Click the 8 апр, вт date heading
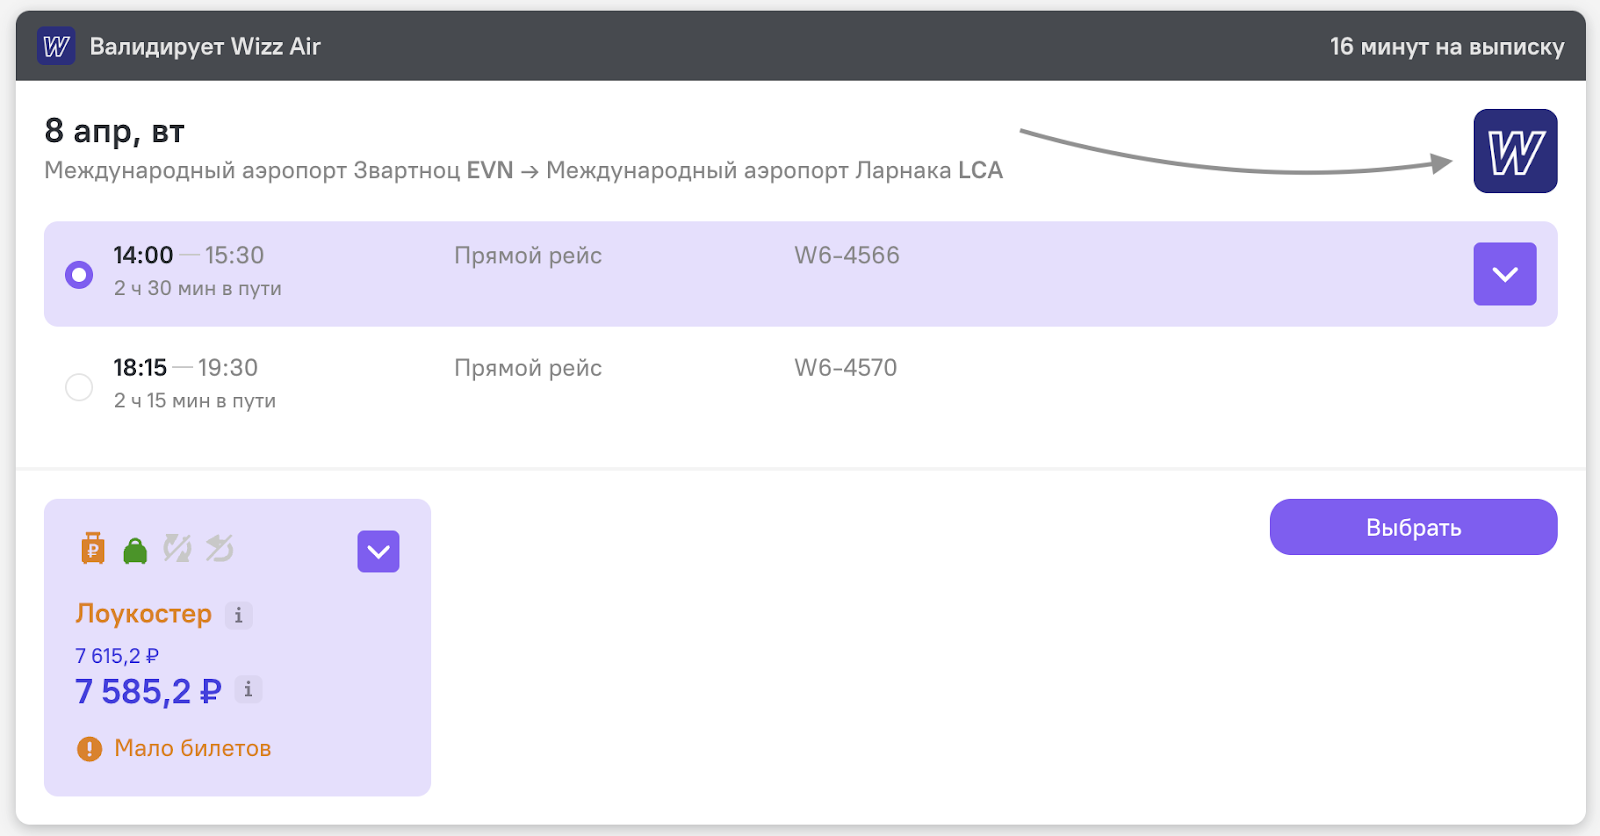Image resolution: width=1600 pixels, height=836 pixels. 114,131
